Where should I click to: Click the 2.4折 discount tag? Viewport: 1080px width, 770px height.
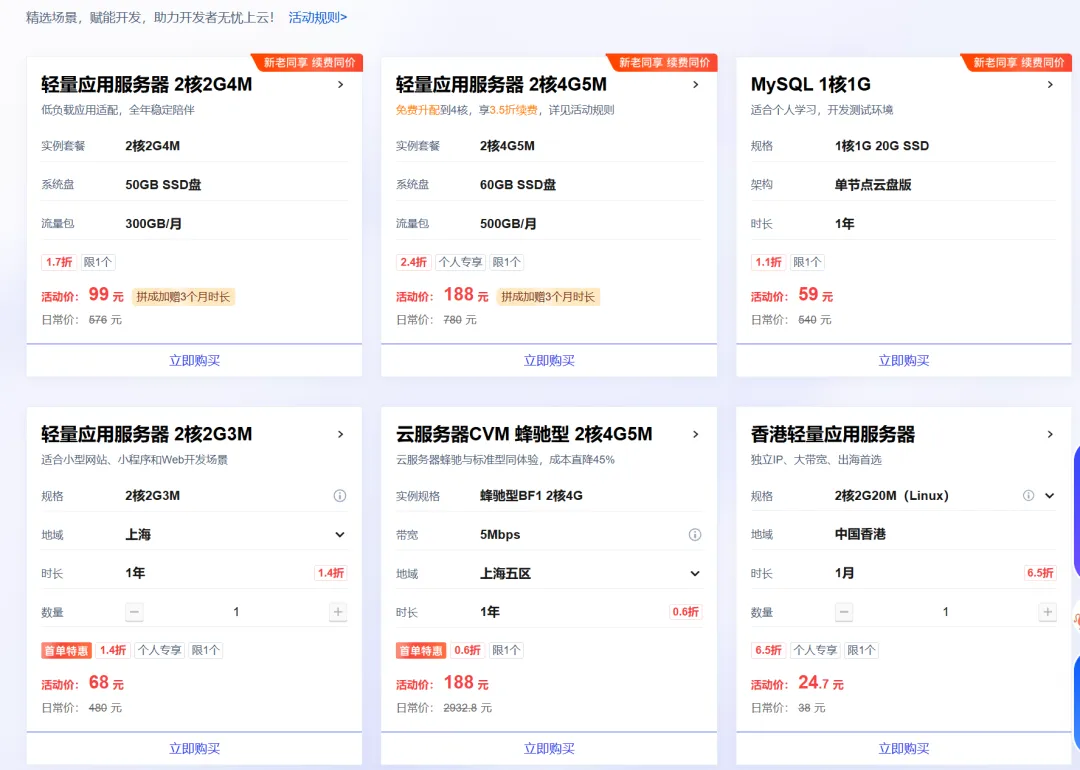pos(413,262)
